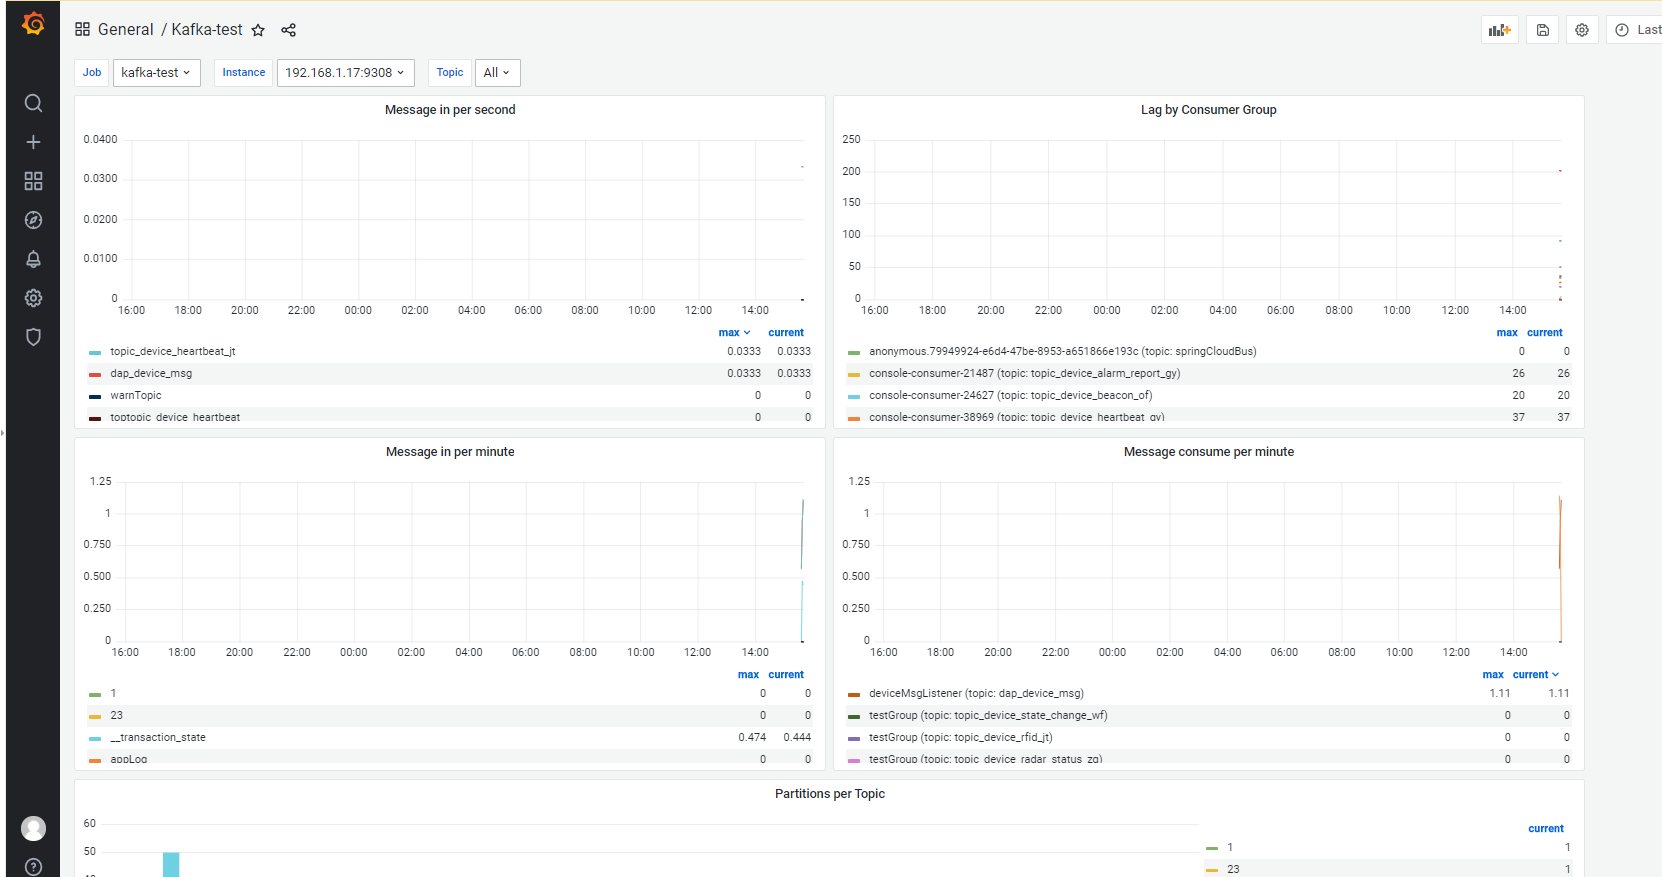
Task: Toggle console-consumer-24627 series in legend
Action: point(1011,396)
